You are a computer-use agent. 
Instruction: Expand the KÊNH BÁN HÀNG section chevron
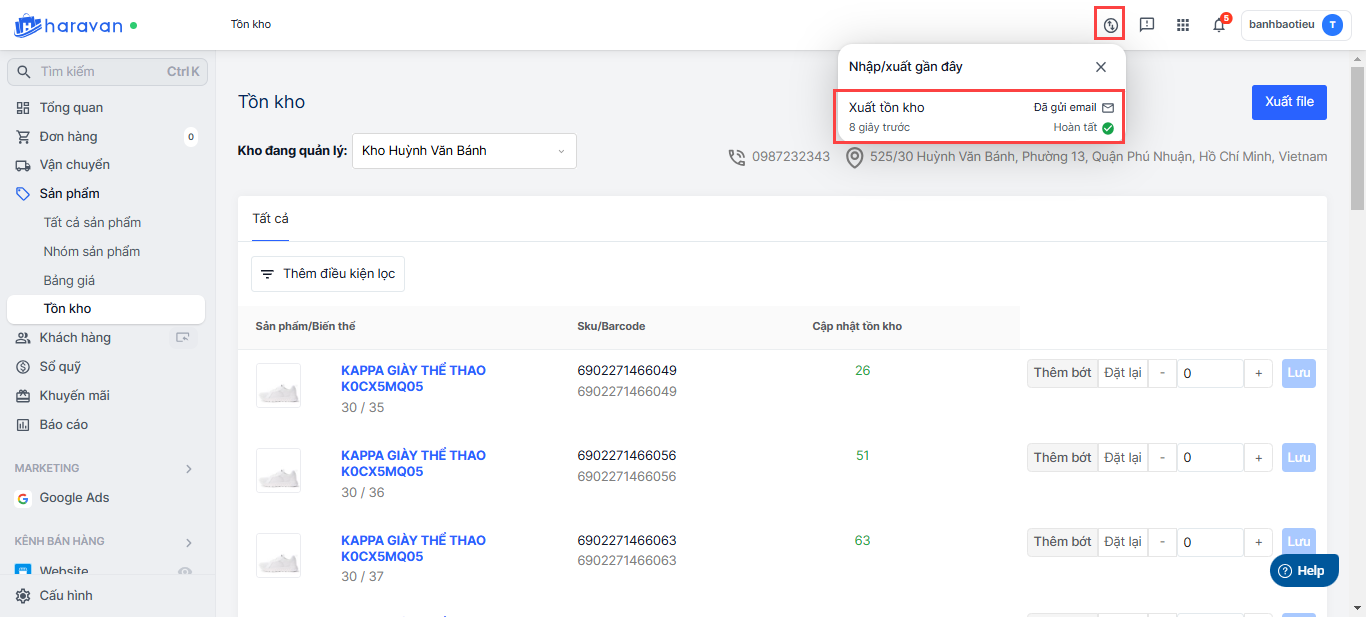(189, 542)
